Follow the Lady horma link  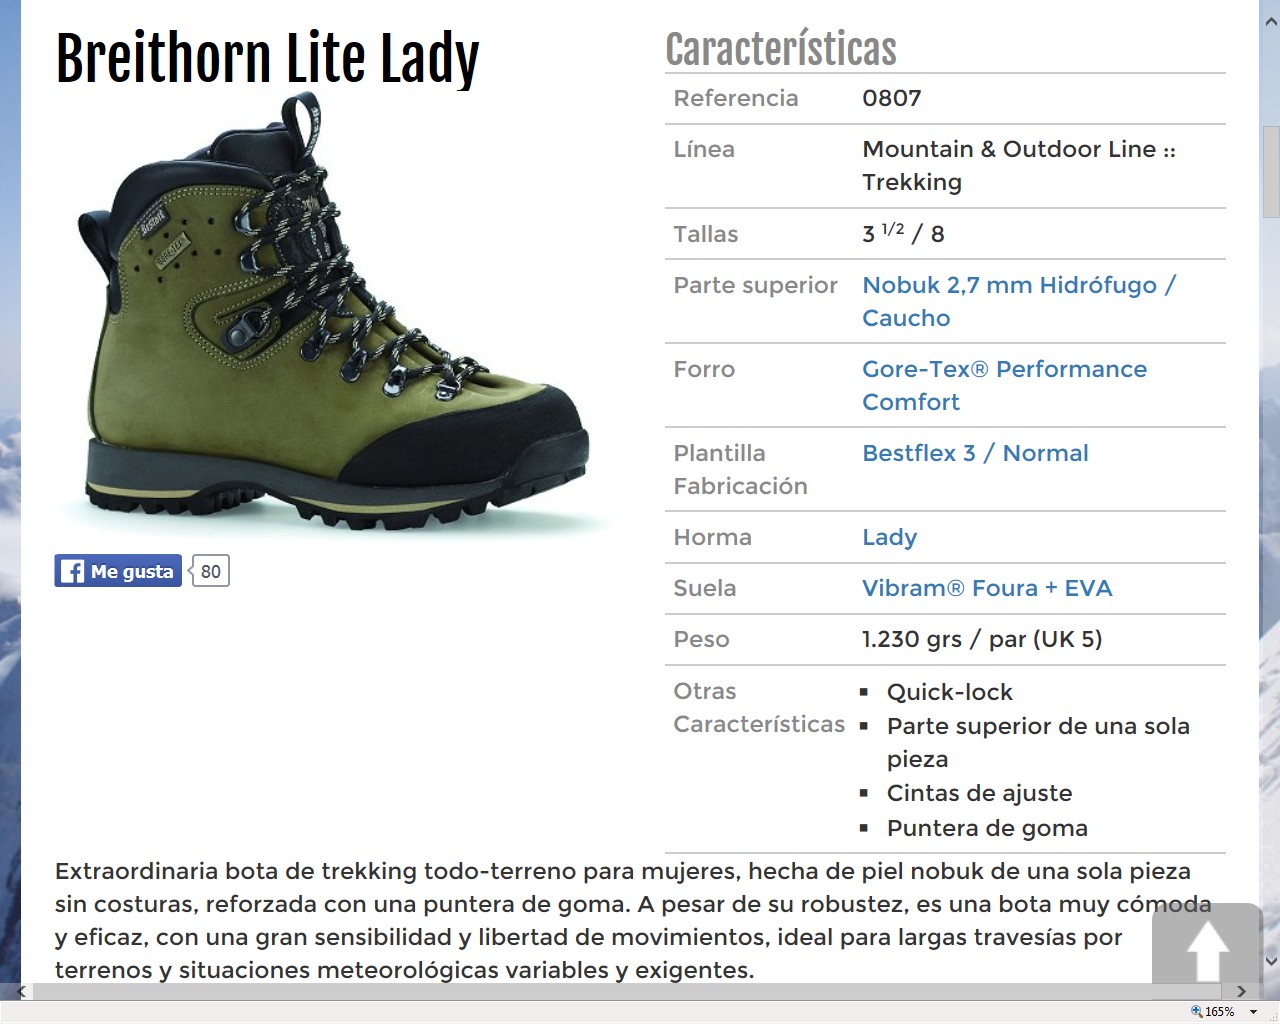click(889, 538)
